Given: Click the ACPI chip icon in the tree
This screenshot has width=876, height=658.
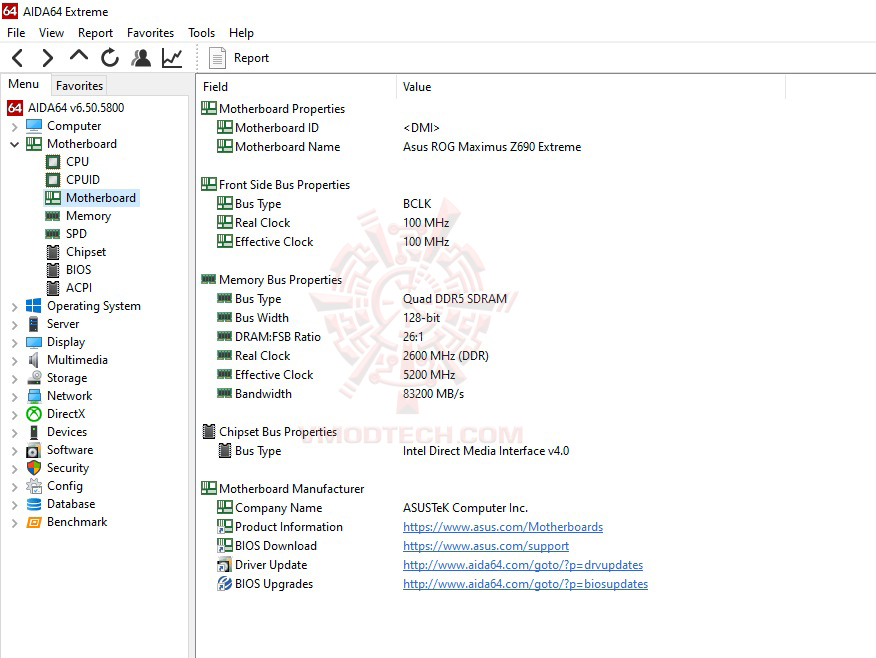Looking at the screenshot, I should pyautogui.click(x=53, y=288).
